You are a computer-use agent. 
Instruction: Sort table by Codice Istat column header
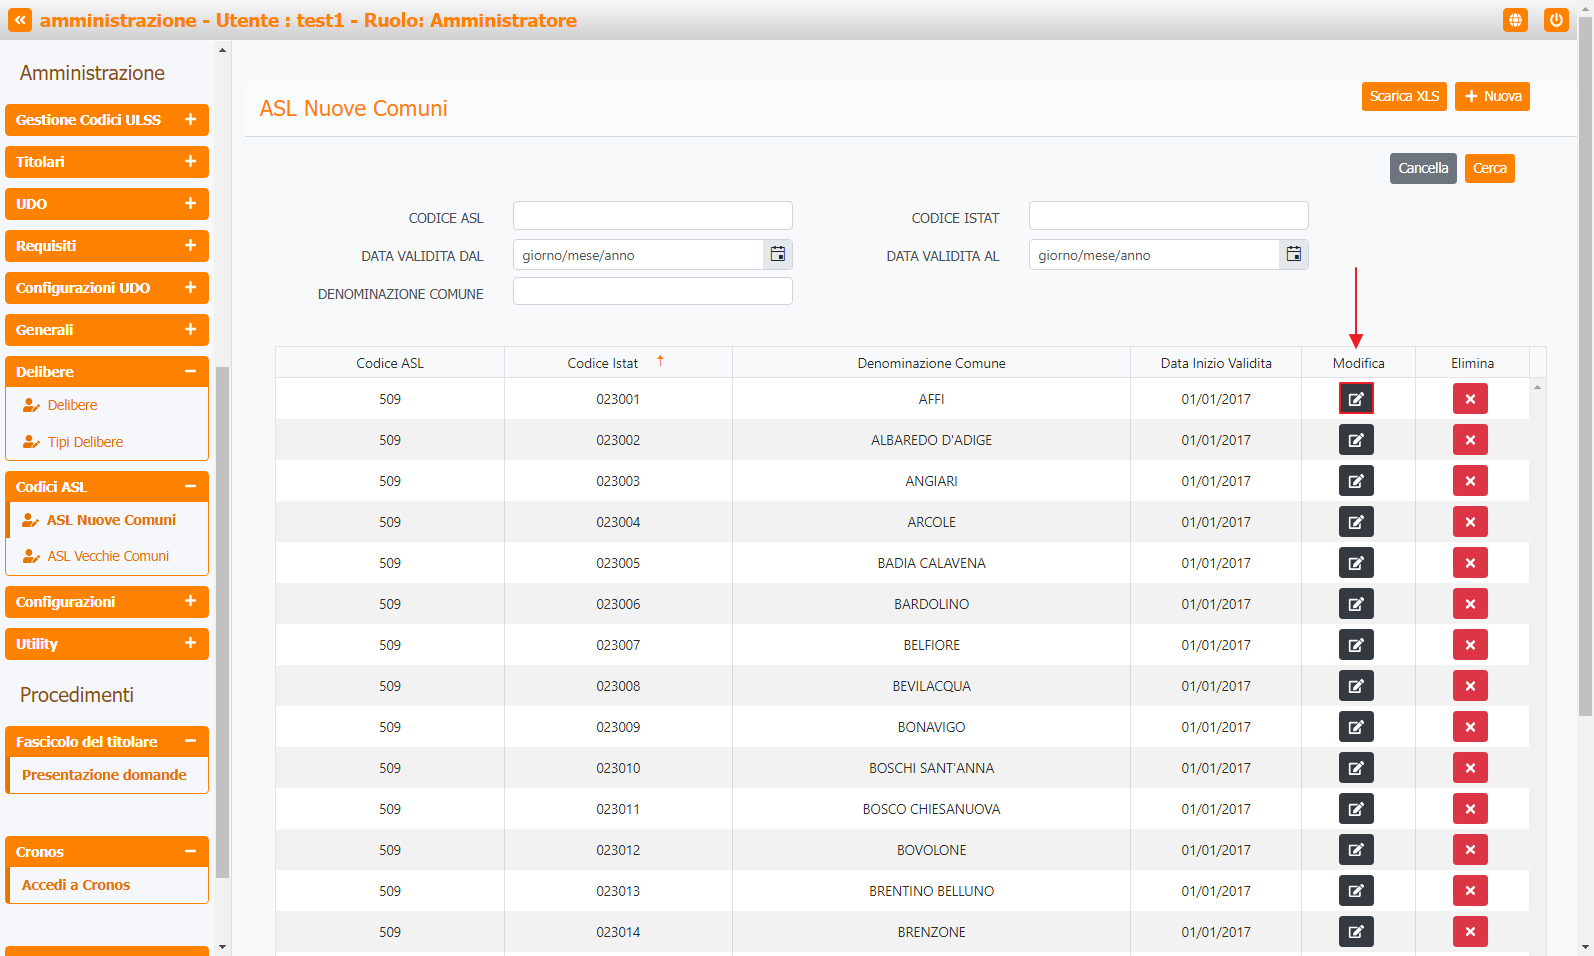tap(603, 363)
